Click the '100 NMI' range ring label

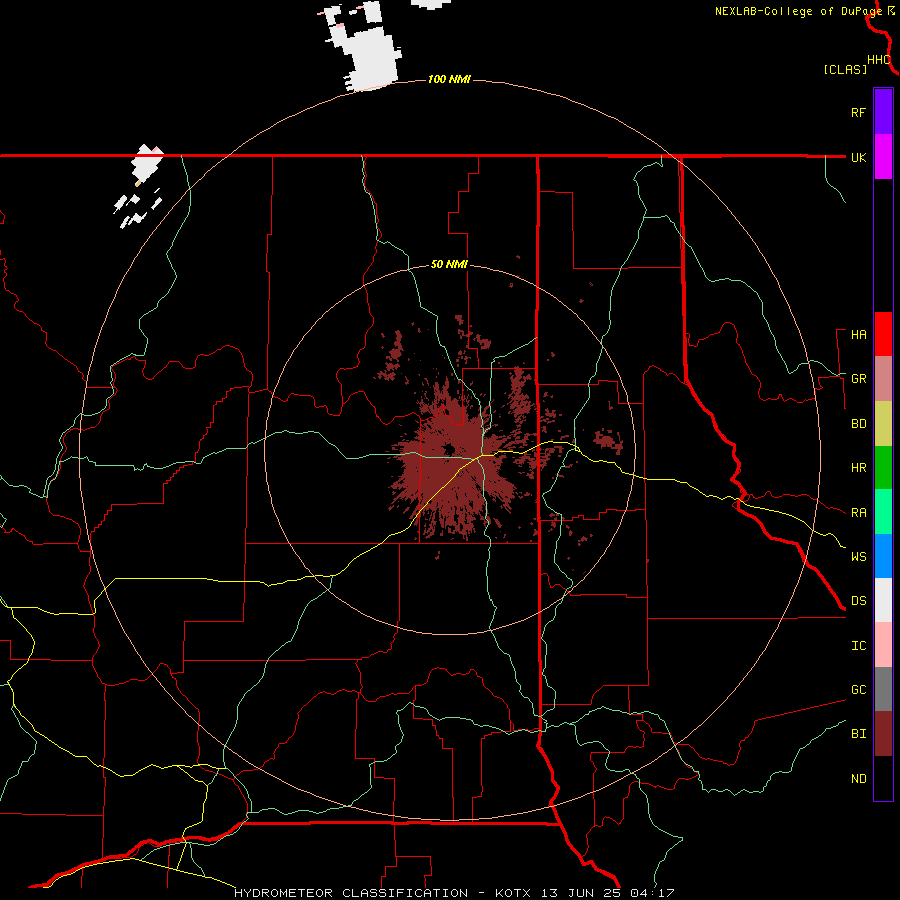tap(449, 79)
